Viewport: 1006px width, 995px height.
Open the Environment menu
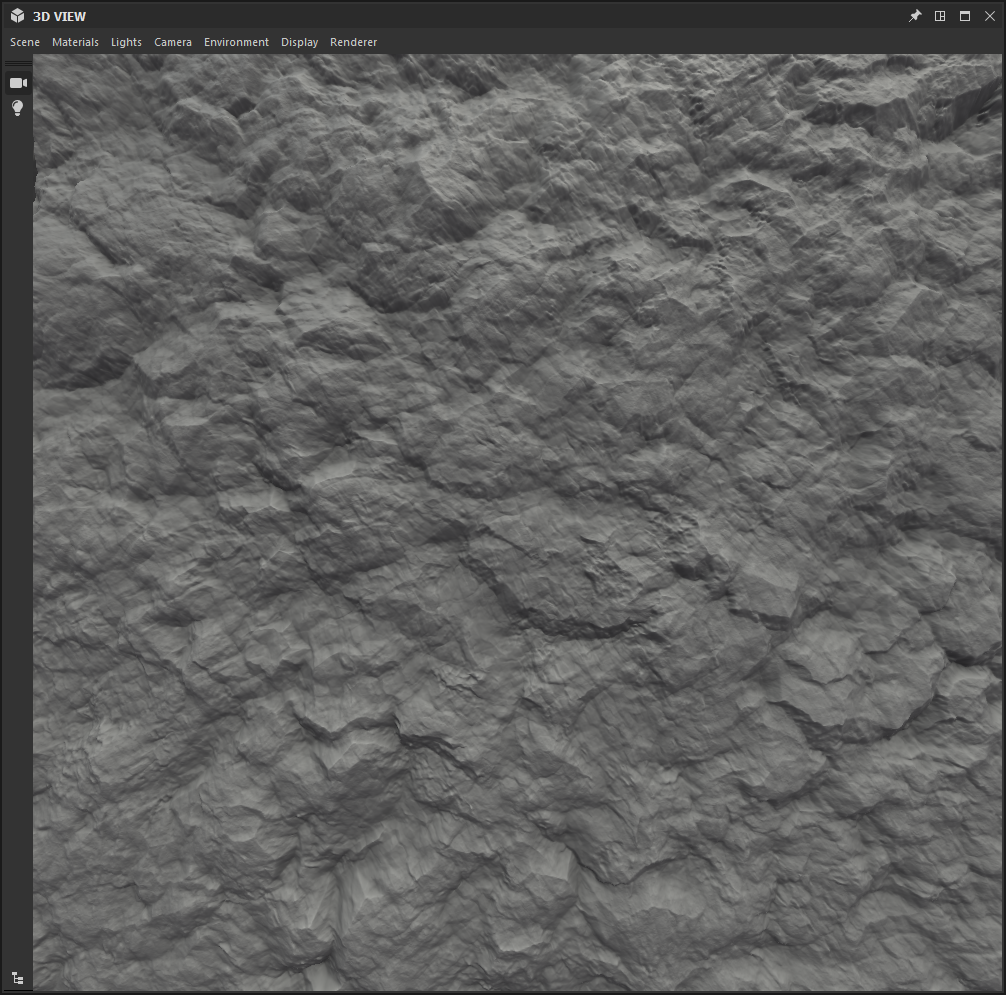236,42
